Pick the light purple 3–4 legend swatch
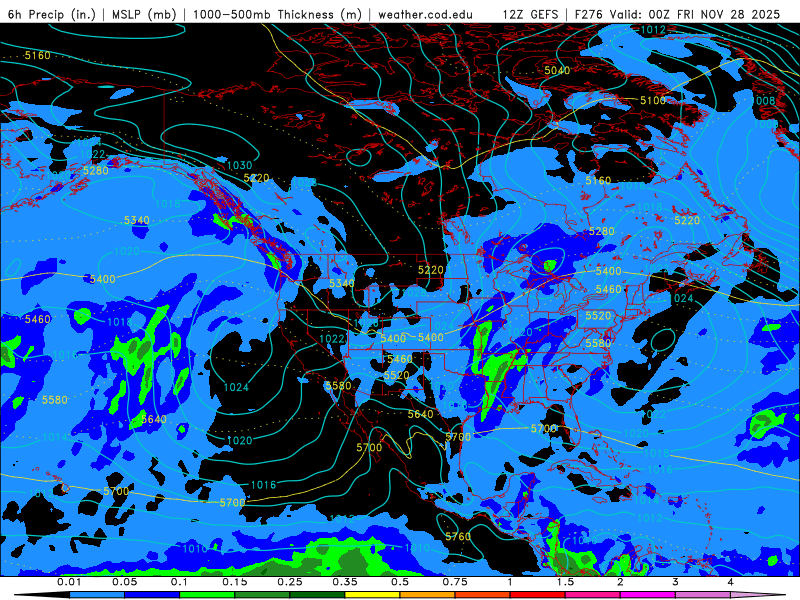This screenshot has height=600, width=800. (703, 595)
